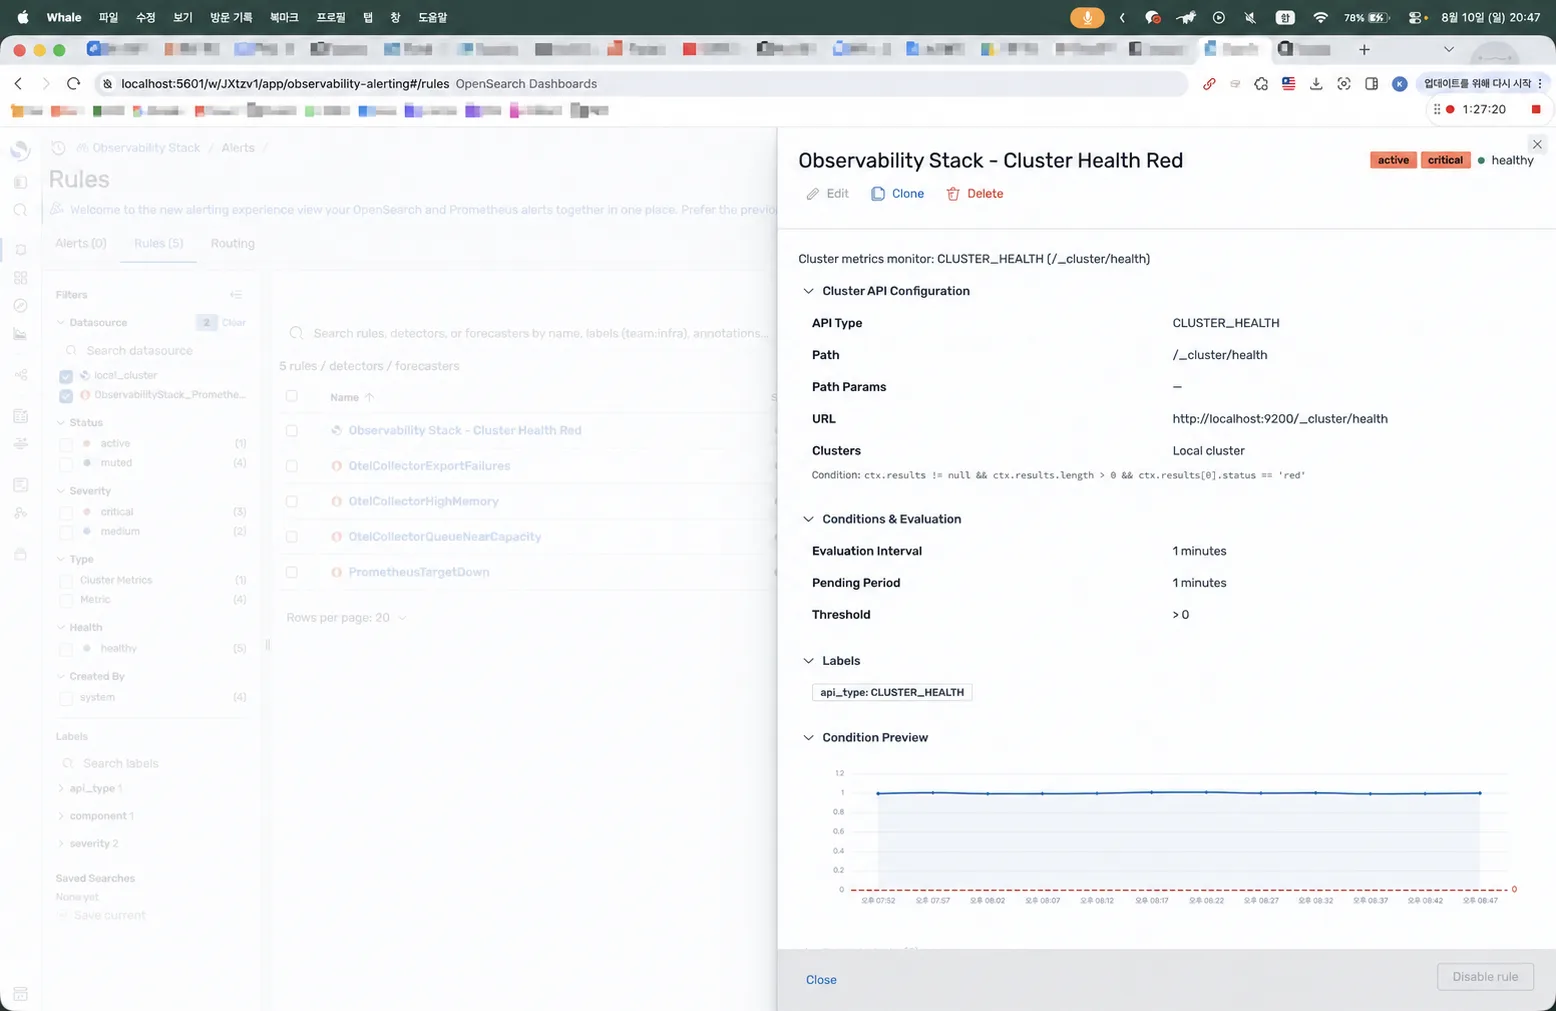
Task: Click the Delete trash icon
Action: [x=953, y=194]
